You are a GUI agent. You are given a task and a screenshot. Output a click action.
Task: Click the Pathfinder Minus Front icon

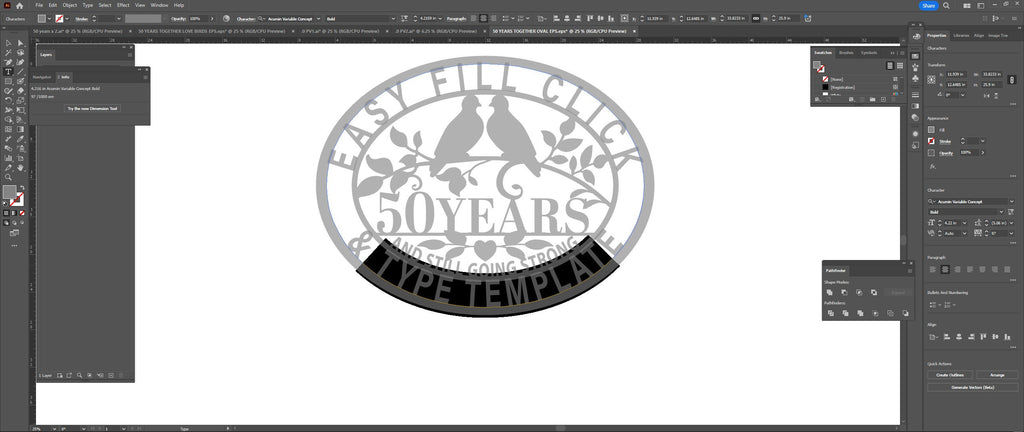844,292
